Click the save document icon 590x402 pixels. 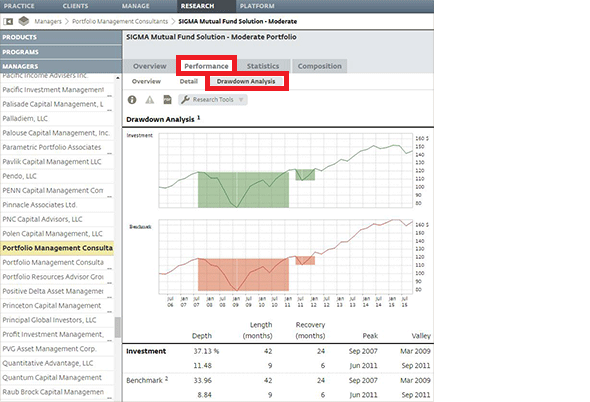167,100
